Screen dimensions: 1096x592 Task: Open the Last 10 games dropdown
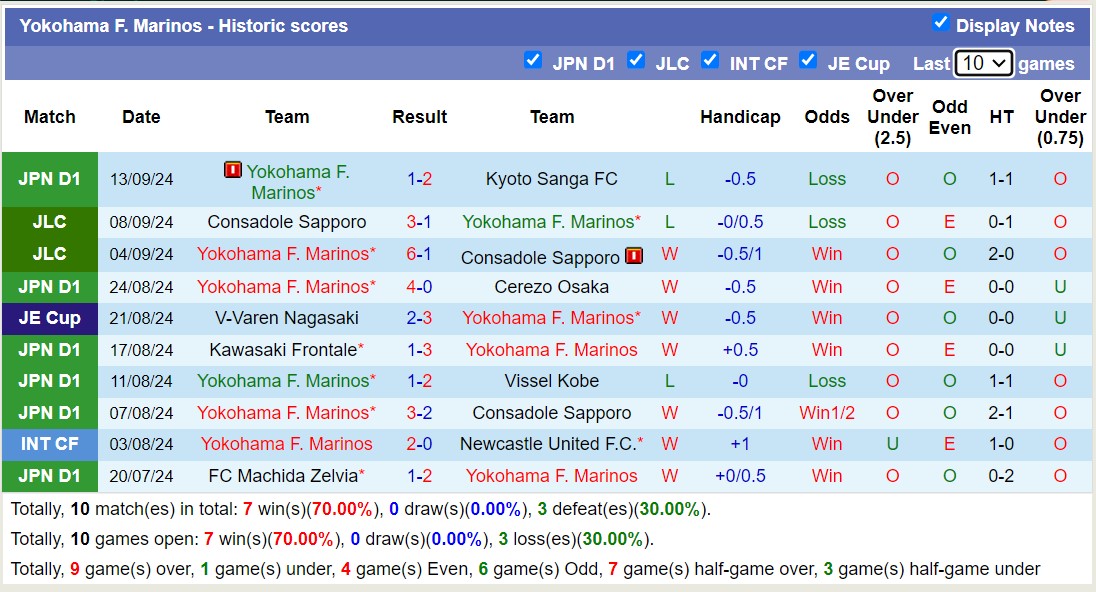coord(984,63)
